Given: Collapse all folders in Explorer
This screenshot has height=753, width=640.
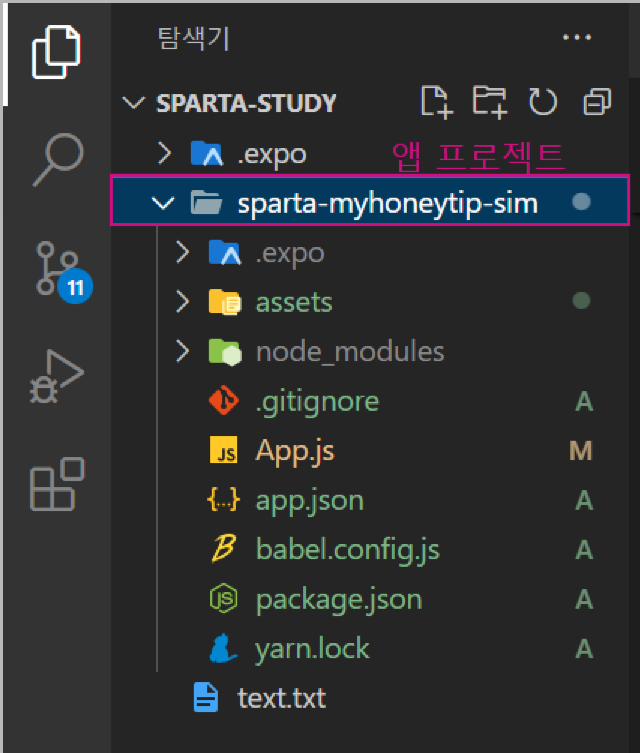Looking at the screenshot, I should pyautogui.click(x=597, y=101).
